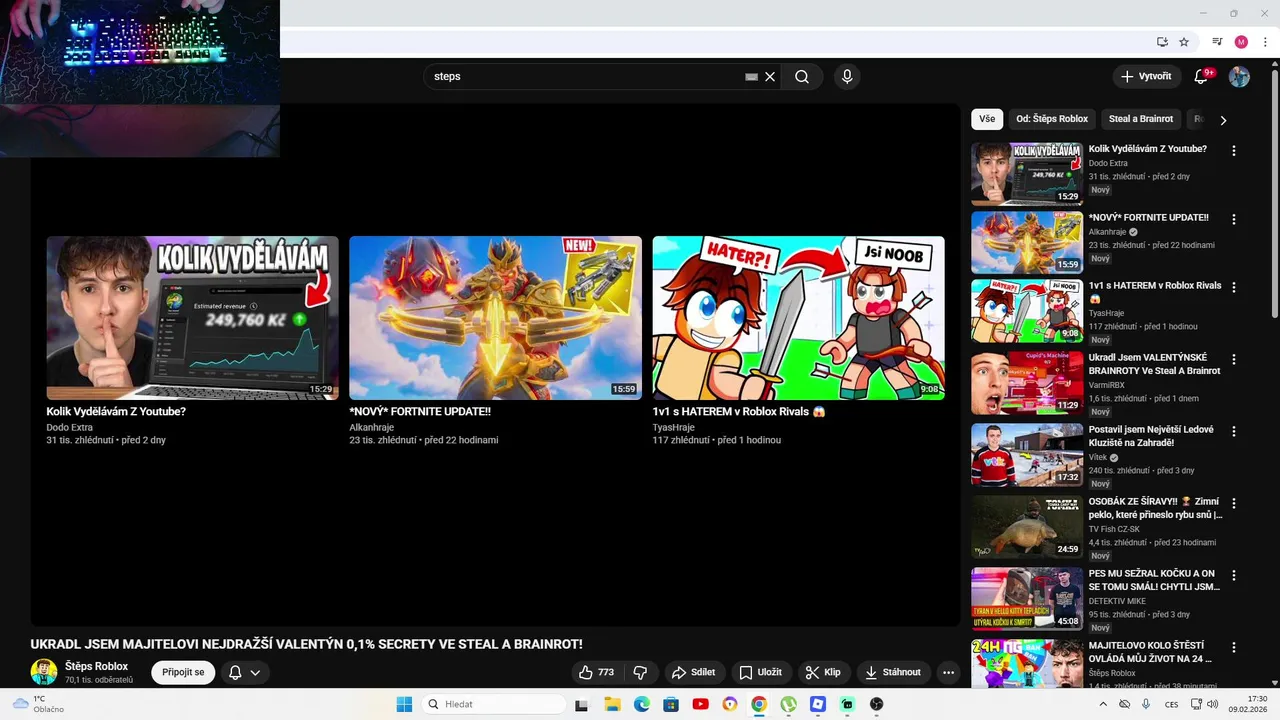
Task: Open File Explorer from the taskbar
Action: pos(612,704)
